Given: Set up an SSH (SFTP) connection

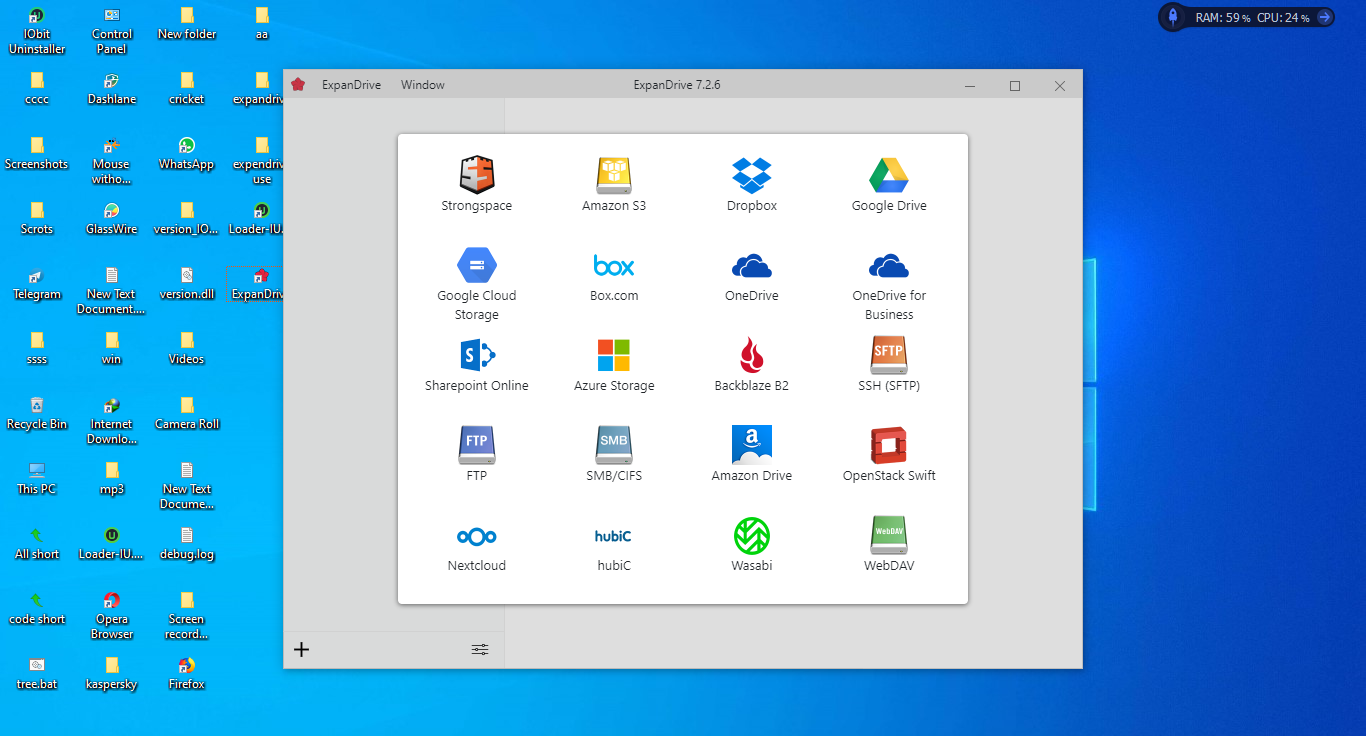Looking at the screenshot, I should point(889,365).
